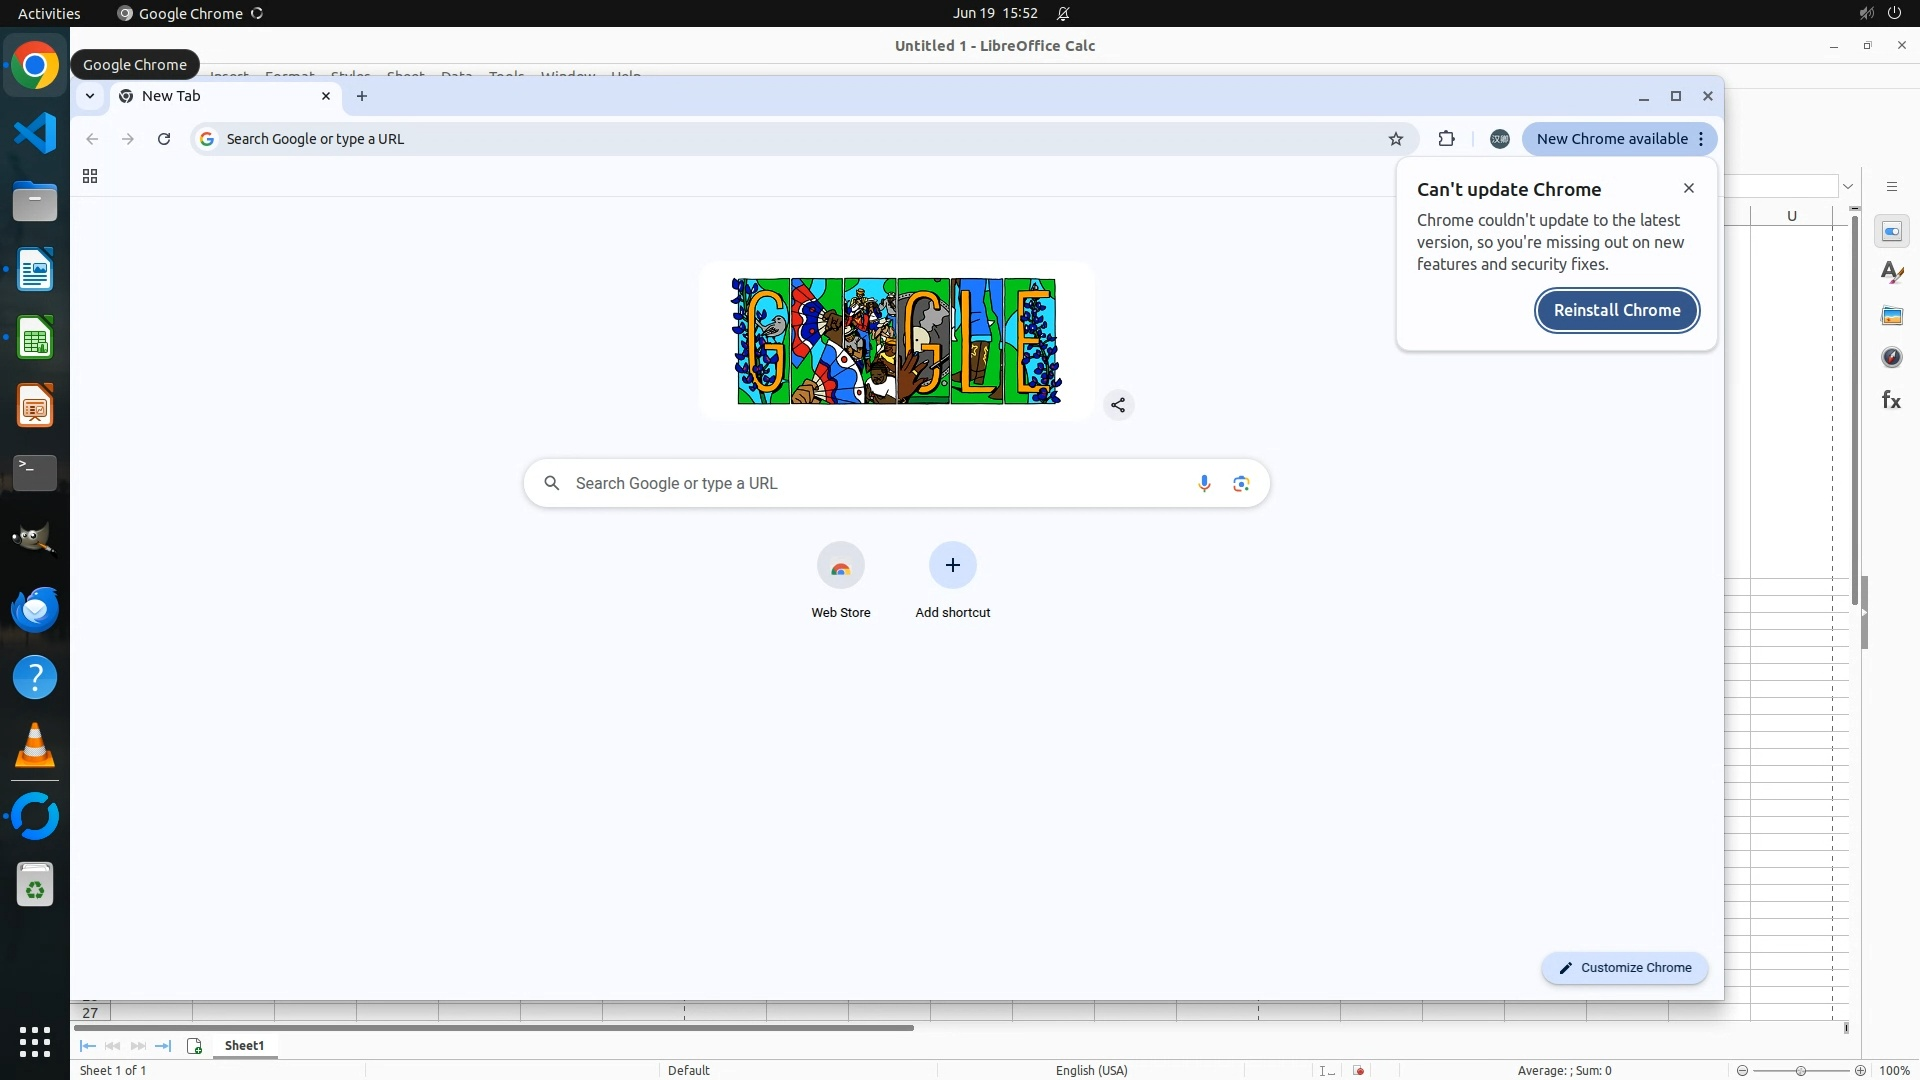
Task: Open a new tab with plus button
Action: (x=362, y=96)
